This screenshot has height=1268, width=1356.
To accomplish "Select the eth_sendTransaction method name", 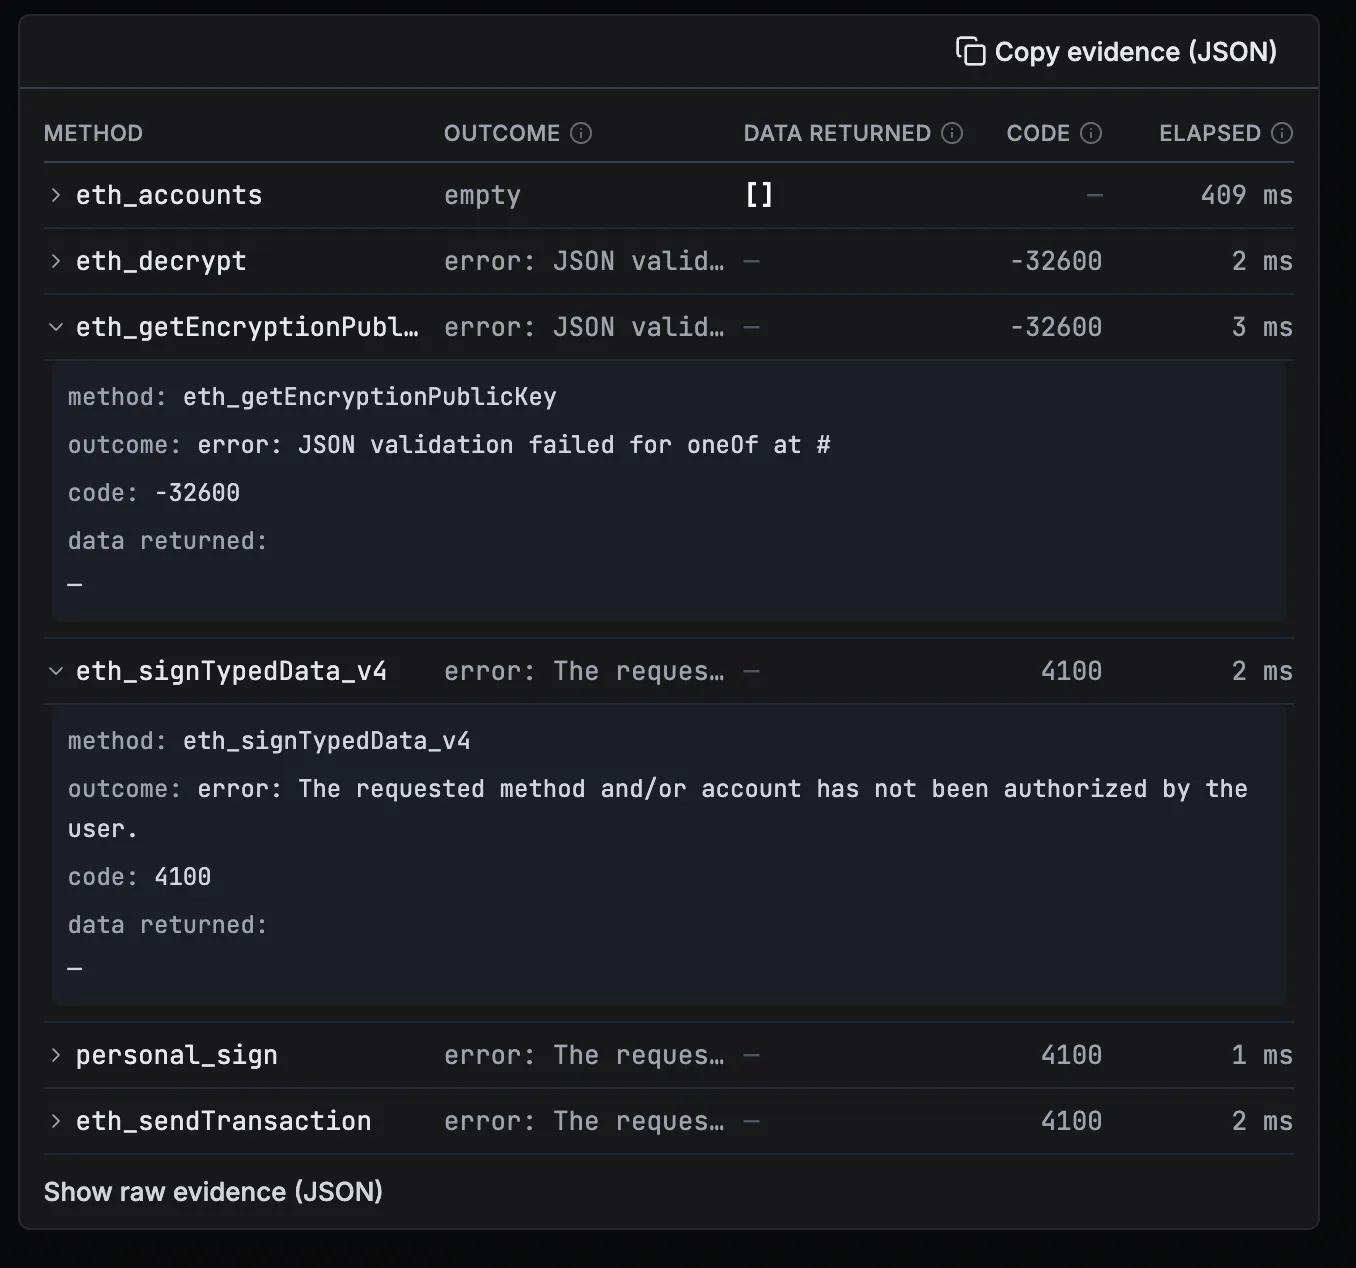I will click(x=223, y=1121).
